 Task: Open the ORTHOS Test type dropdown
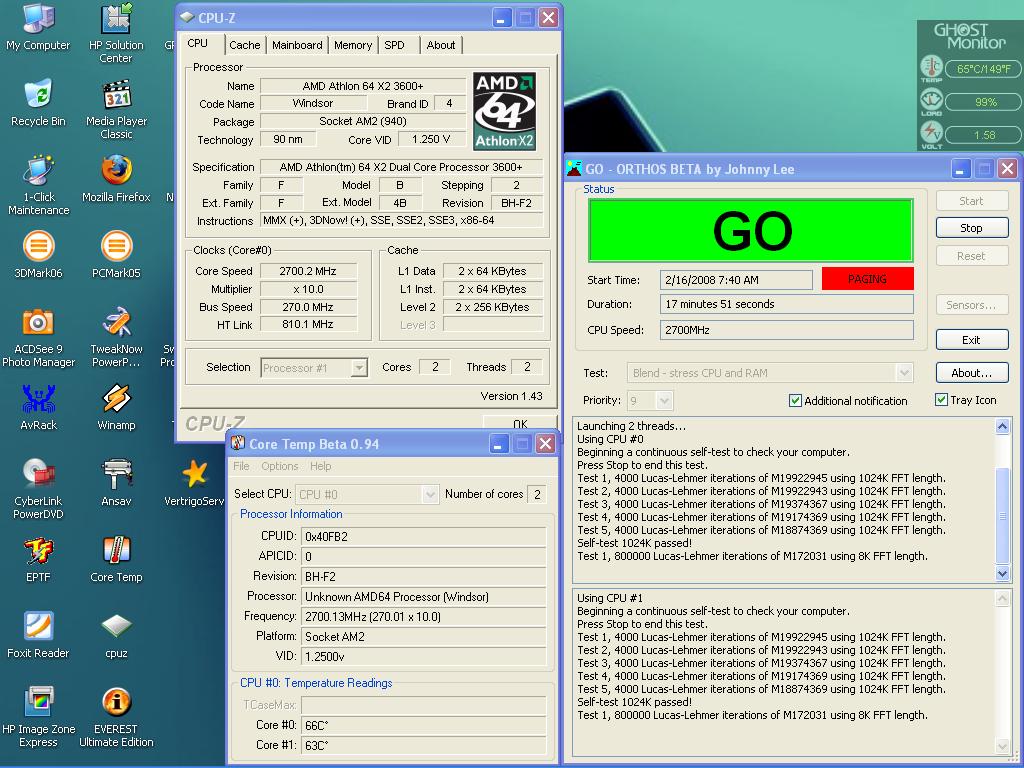tap(904, 373)
